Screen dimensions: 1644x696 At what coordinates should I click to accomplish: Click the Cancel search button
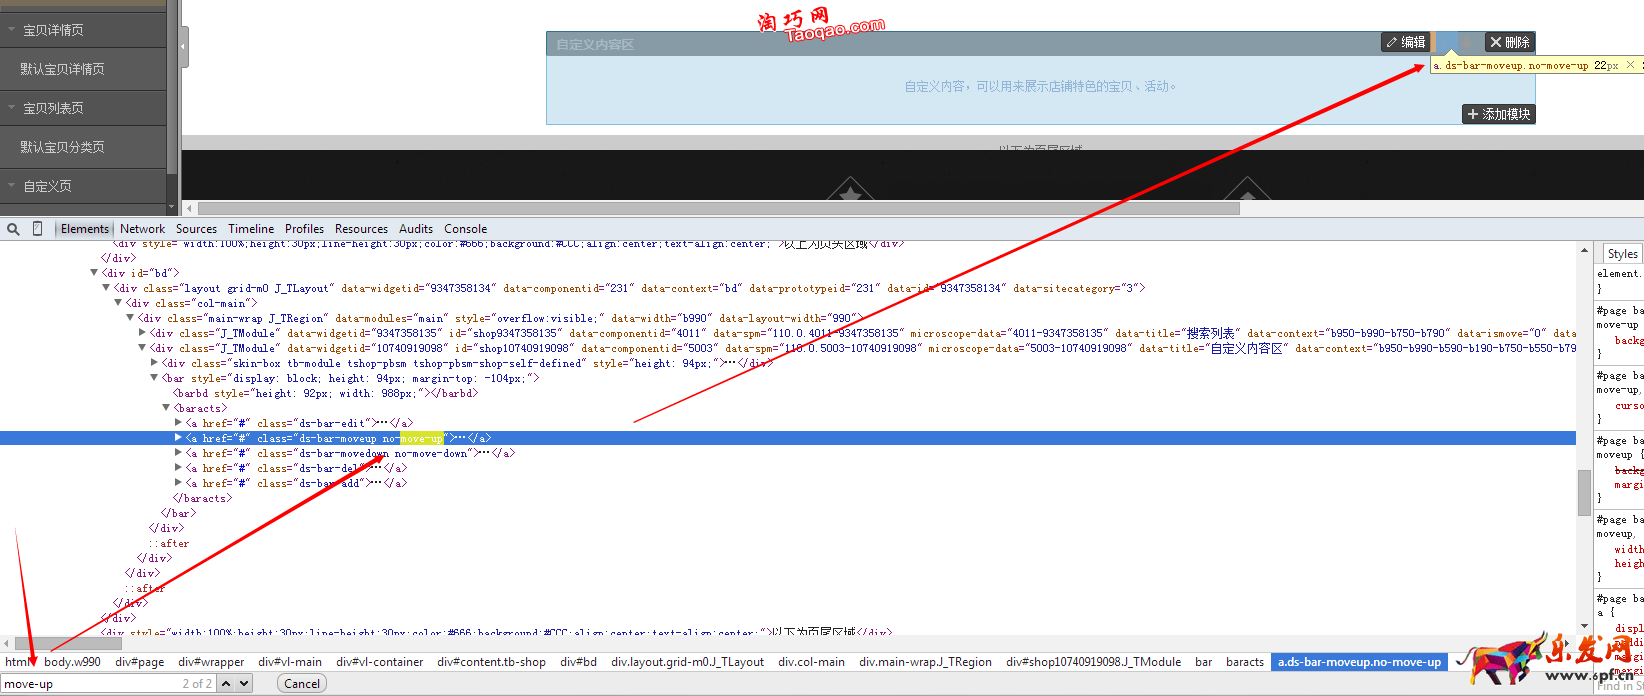302,684
